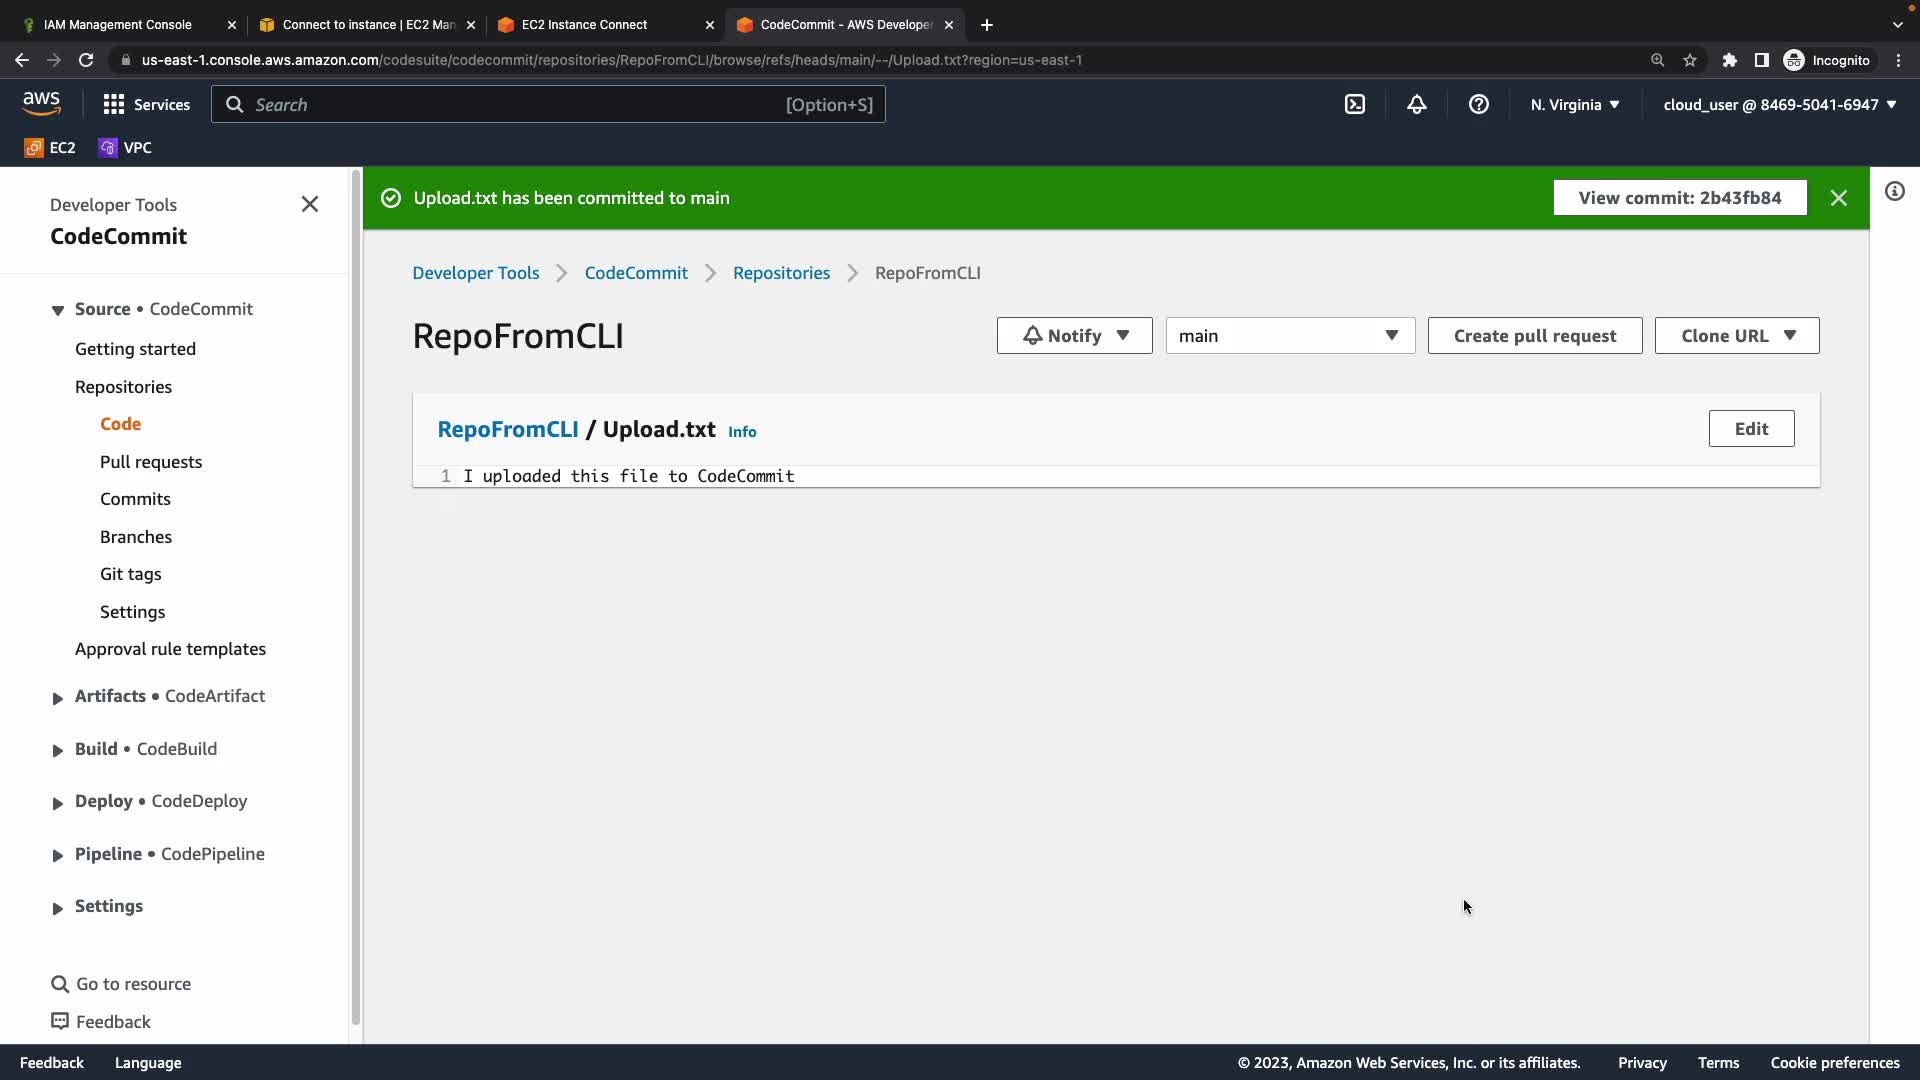
Task: Open the Services grid menu
Action: pyautogui.click(x=146, y=104)
